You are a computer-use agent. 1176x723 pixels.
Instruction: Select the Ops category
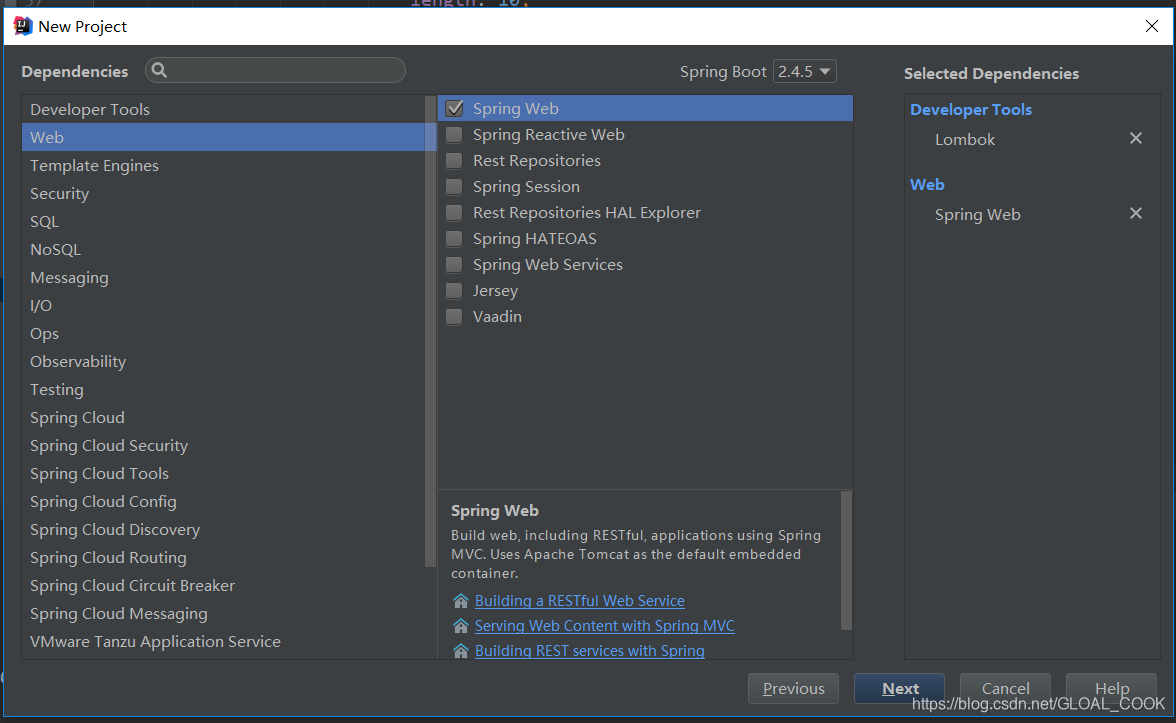[224, 334]
